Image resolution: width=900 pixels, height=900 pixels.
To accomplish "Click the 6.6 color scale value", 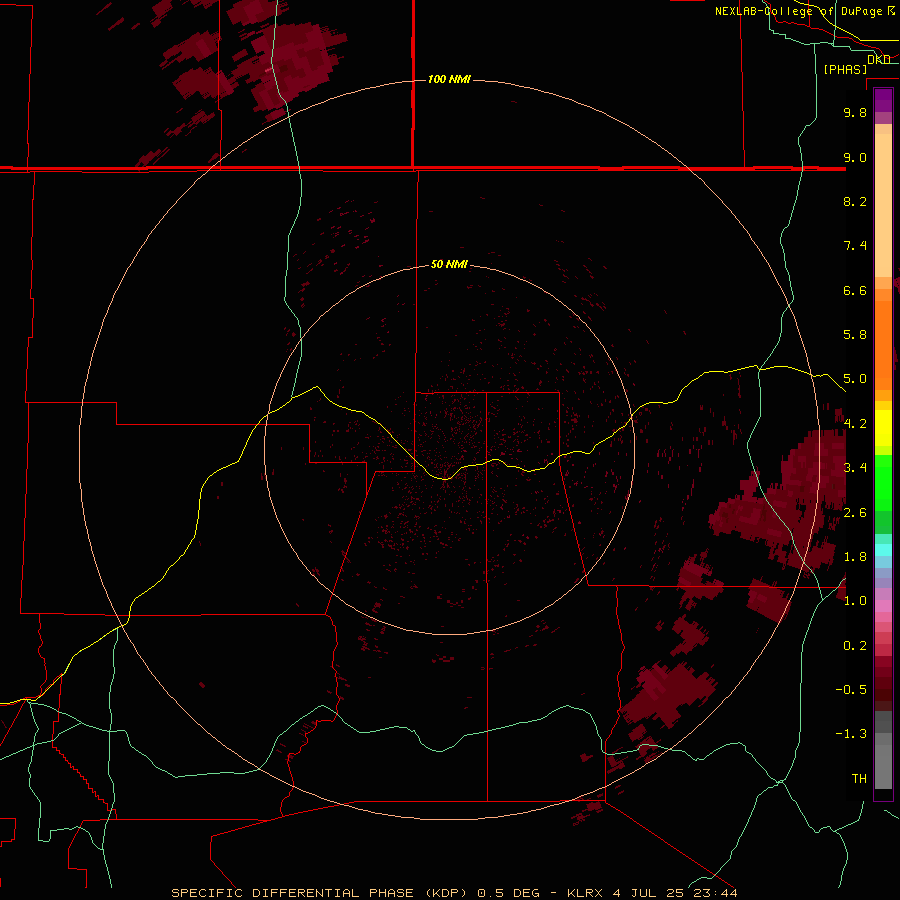I will (x=855, y=290).
